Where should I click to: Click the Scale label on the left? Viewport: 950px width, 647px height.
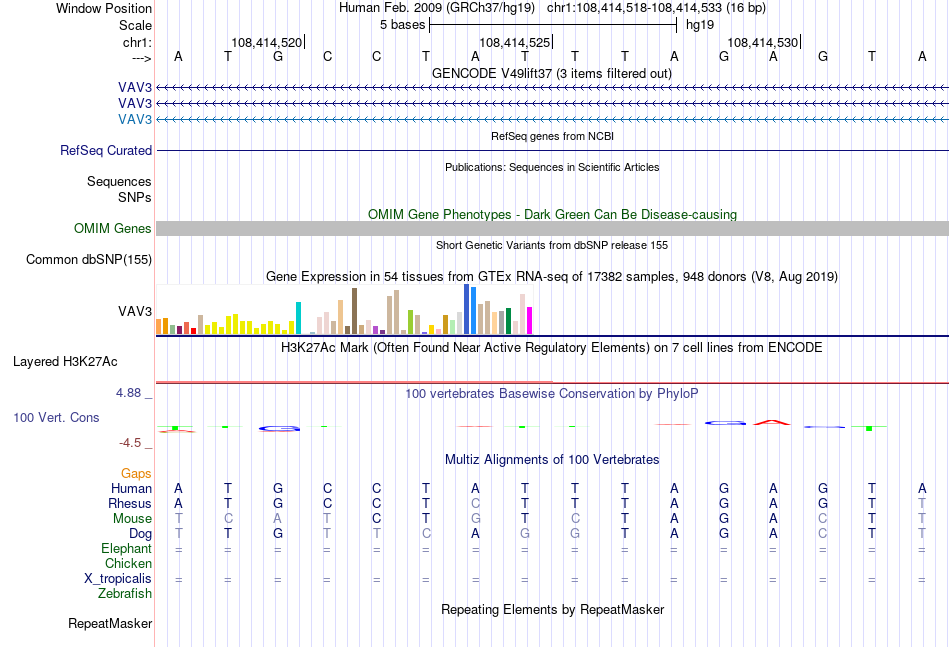click(x=135, y=25)
